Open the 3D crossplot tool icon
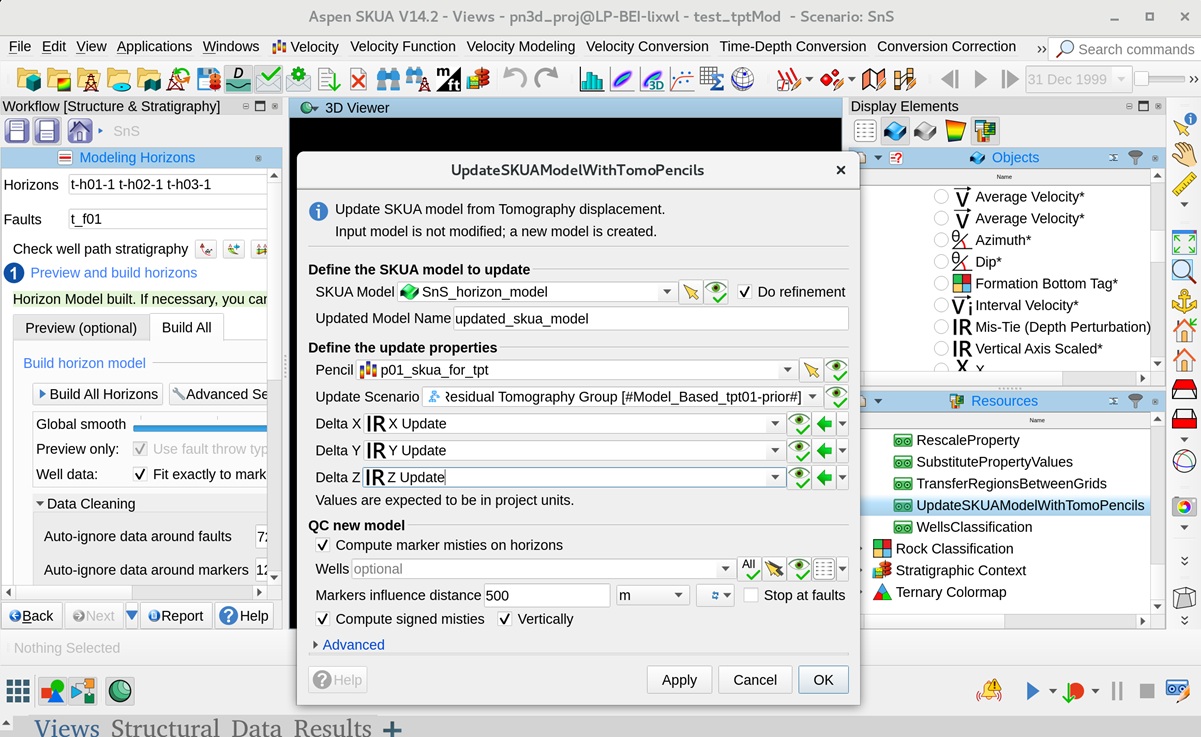Image resolution: width=1201 pixels, height=737 pixels. 652,79
